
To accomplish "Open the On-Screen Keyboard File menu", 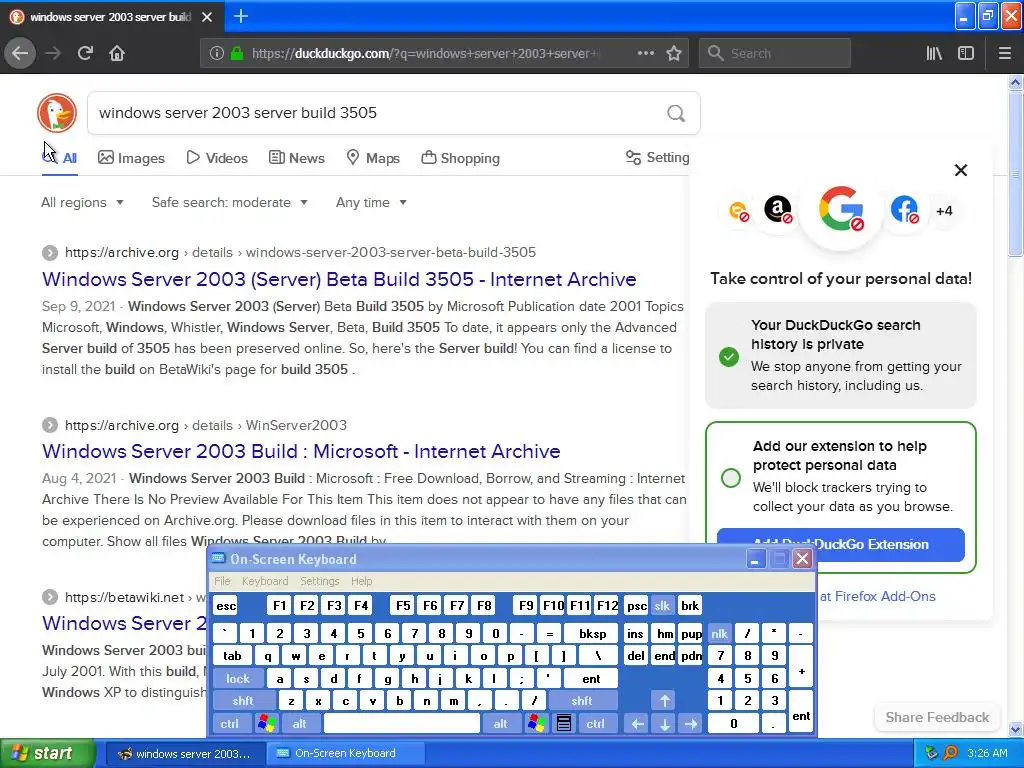I will tap(222, 581).
